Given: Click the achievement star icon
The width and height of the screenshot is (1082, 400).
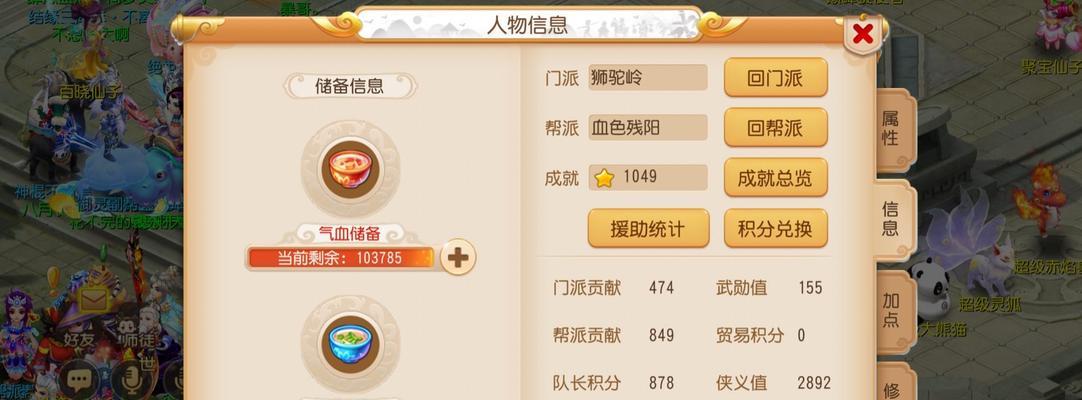Looking at the screenshot, I should point(604,178).
